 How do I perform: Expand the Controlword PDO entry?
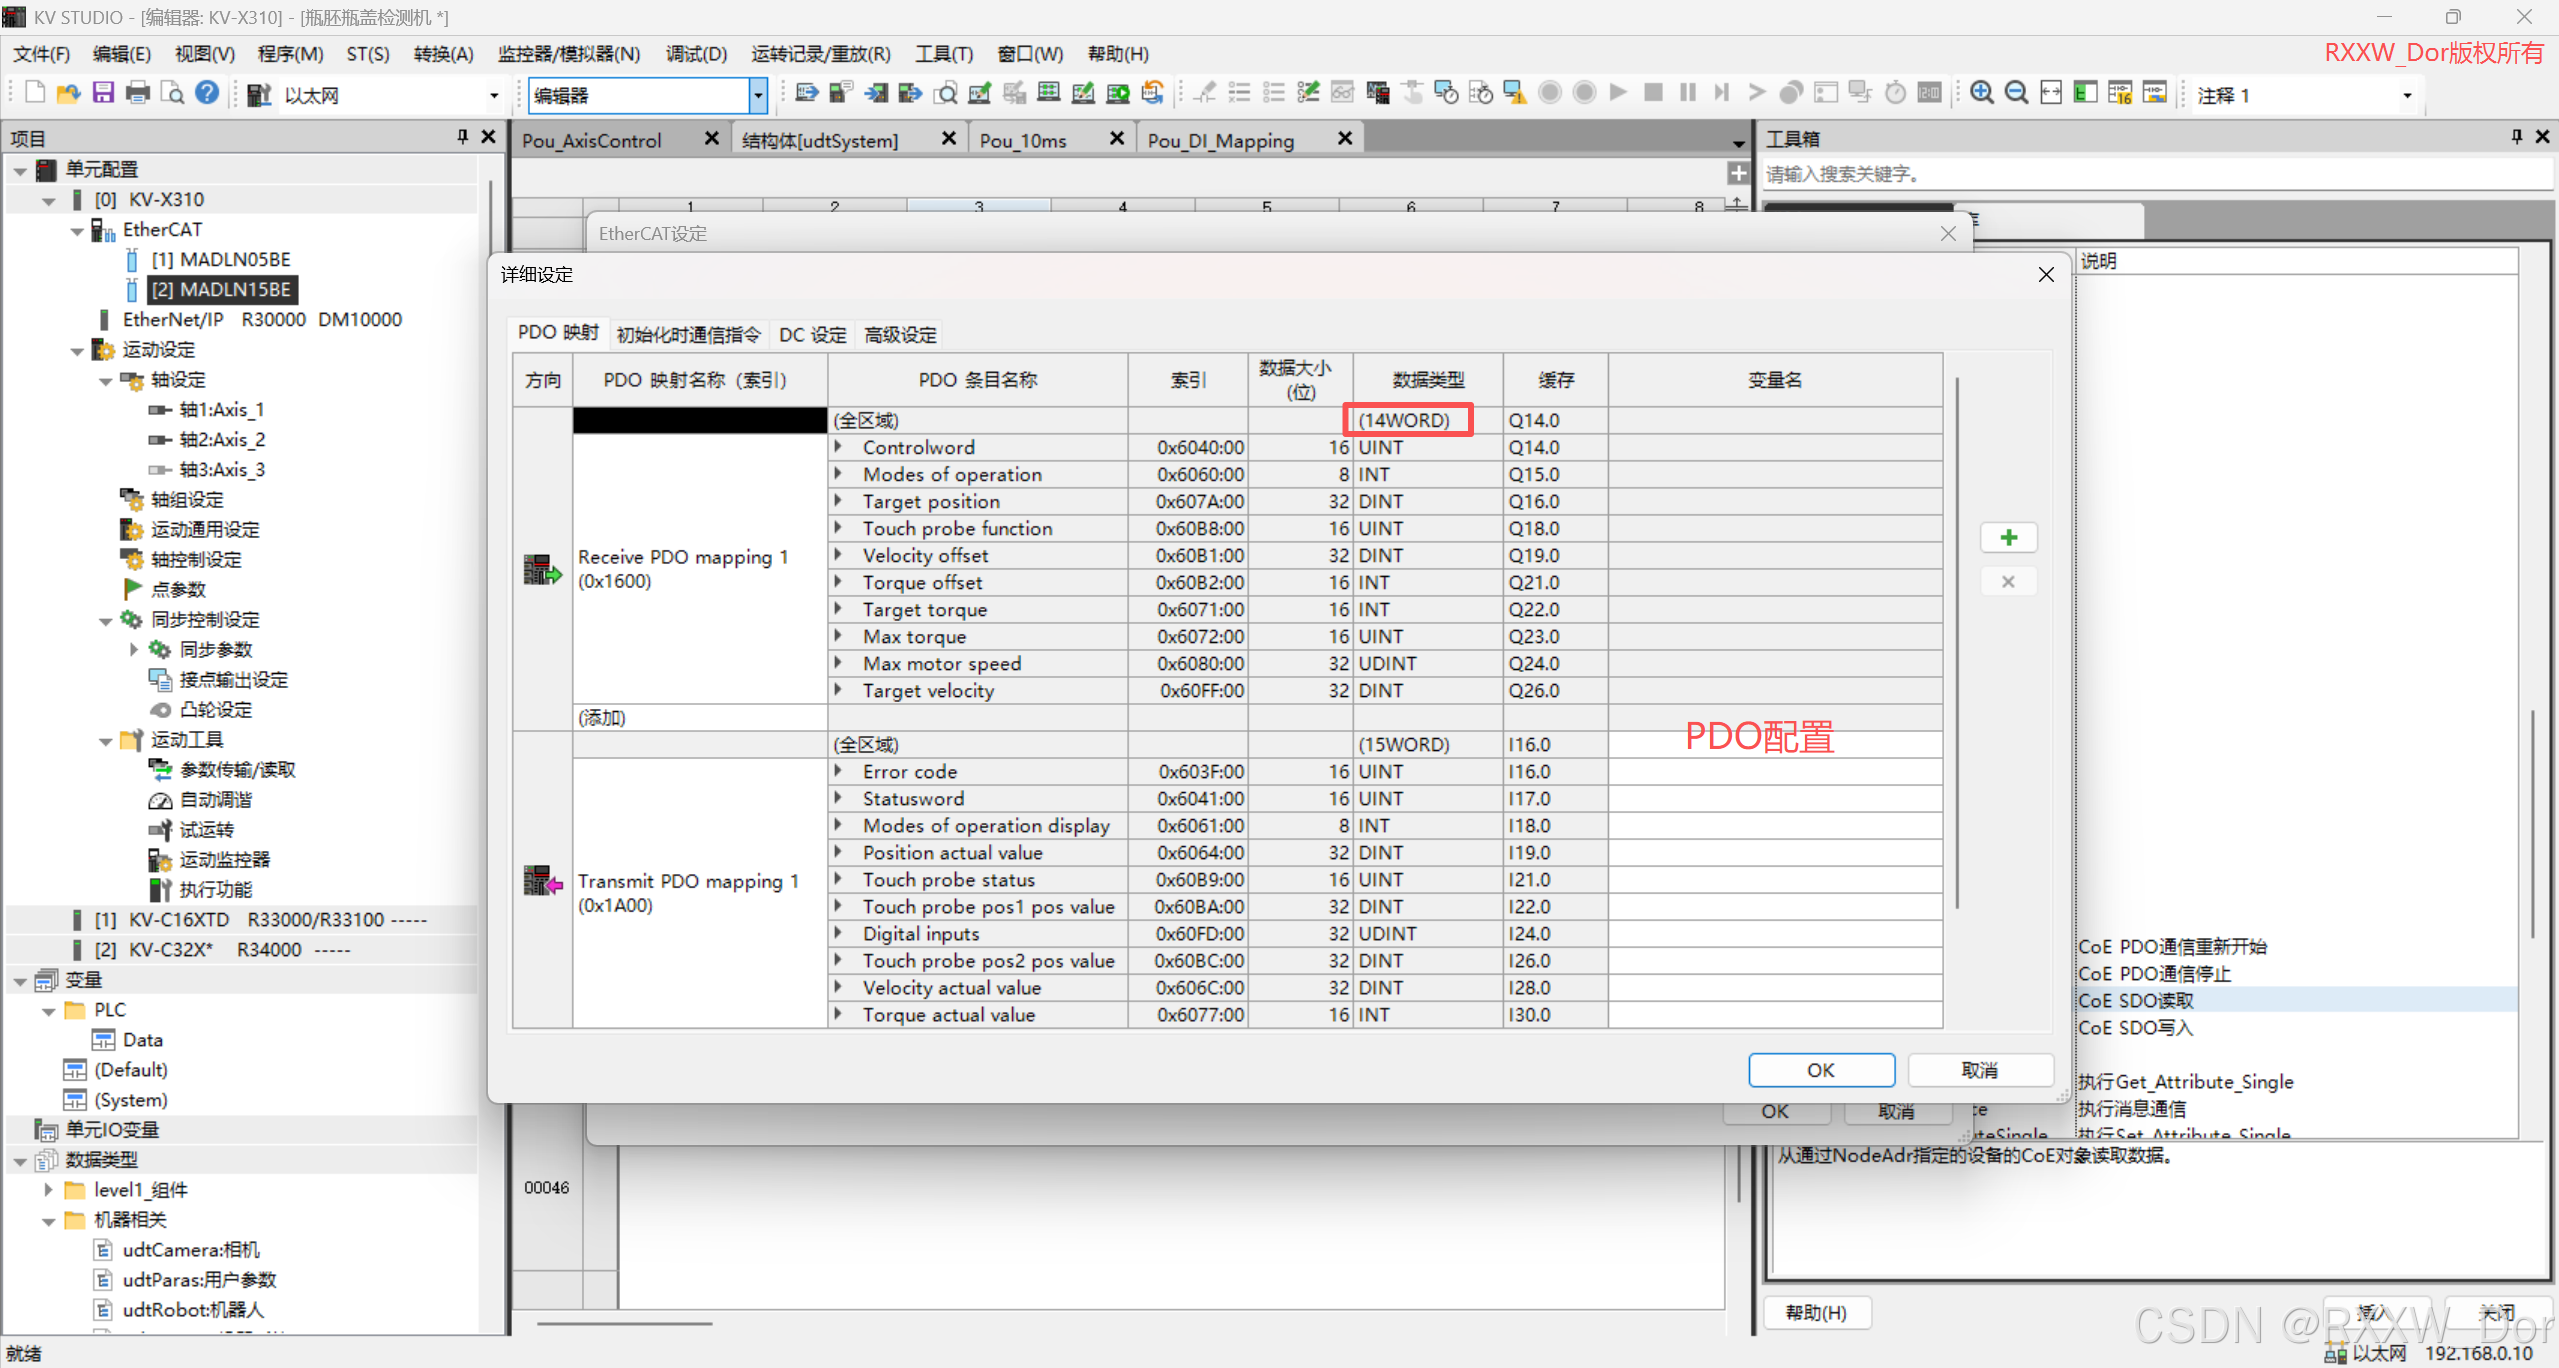pos(839,447)
